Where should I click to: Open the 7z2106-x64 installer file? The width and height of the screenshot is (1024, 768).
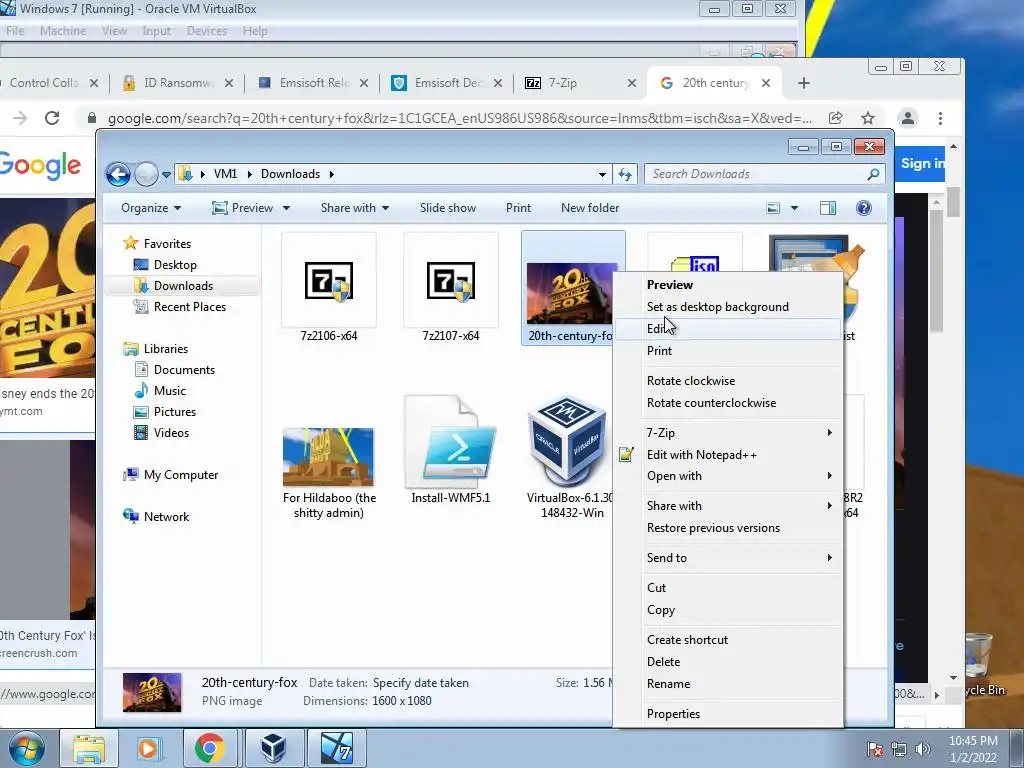click(x=328, y=287)
